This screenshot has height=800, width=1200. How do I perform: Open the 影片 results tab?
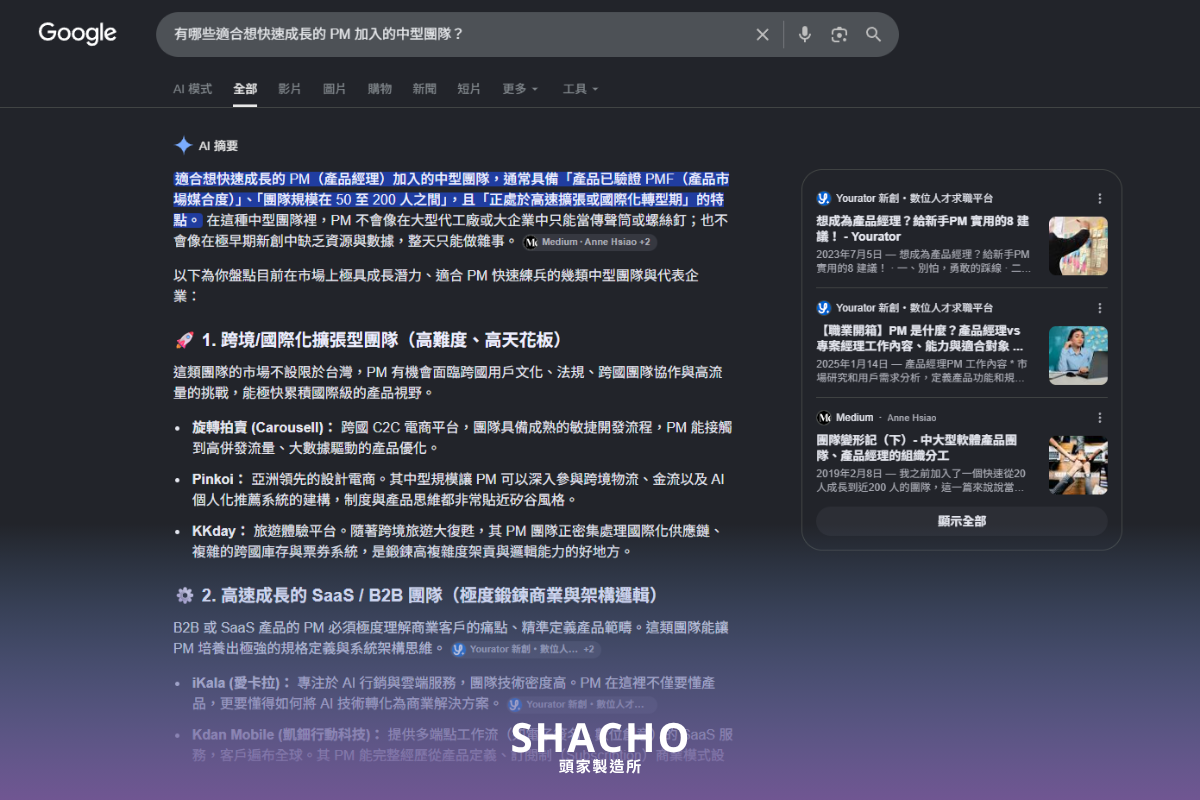[290, 89]
